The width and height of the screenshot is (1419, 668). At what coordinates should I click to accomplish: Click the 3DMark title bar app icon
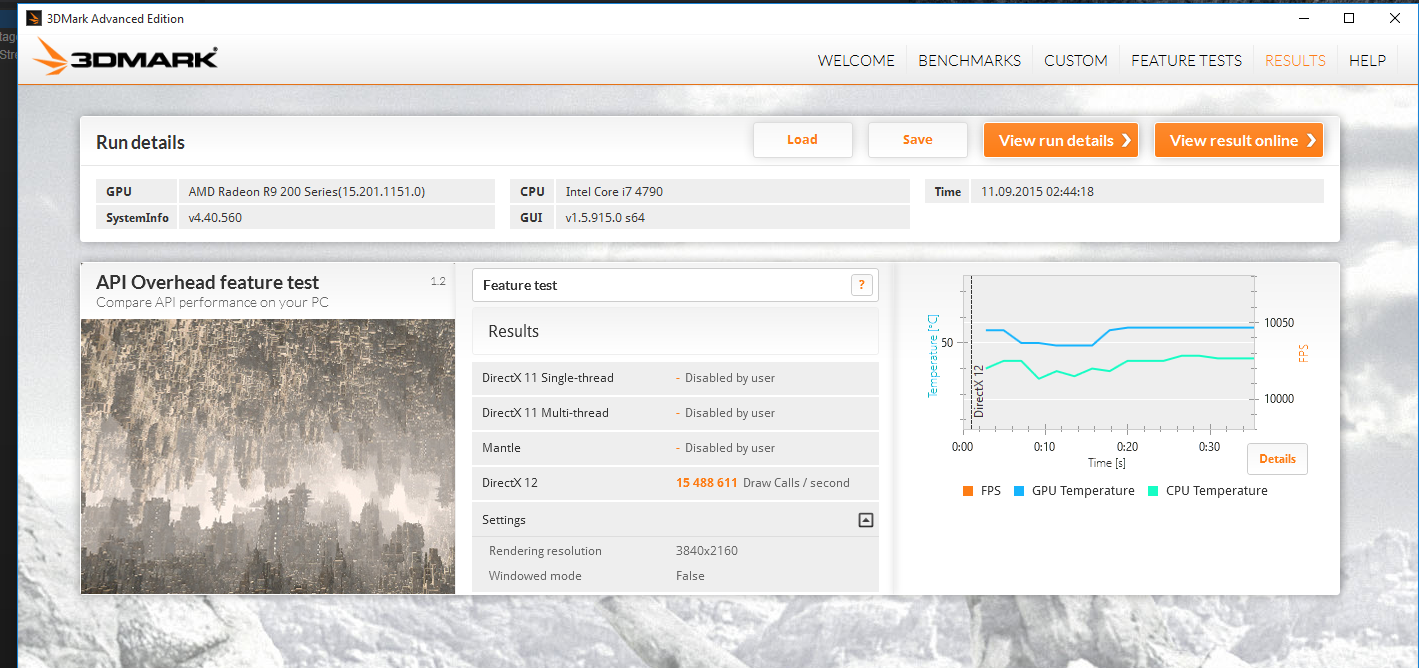click(x=33, y=18)
